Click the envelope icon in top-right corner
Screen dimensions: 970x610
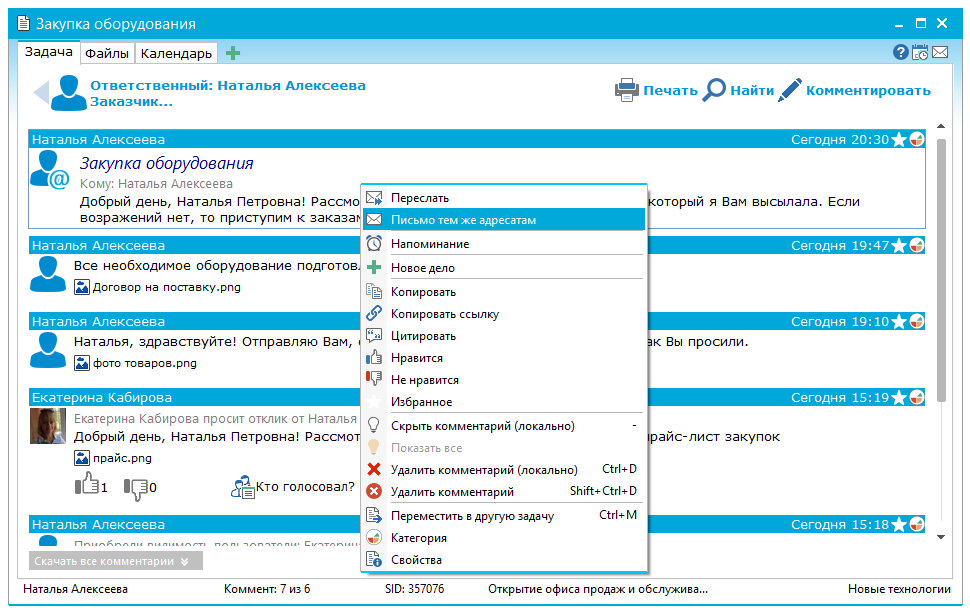pyautogui.click(x=940, y=53)
